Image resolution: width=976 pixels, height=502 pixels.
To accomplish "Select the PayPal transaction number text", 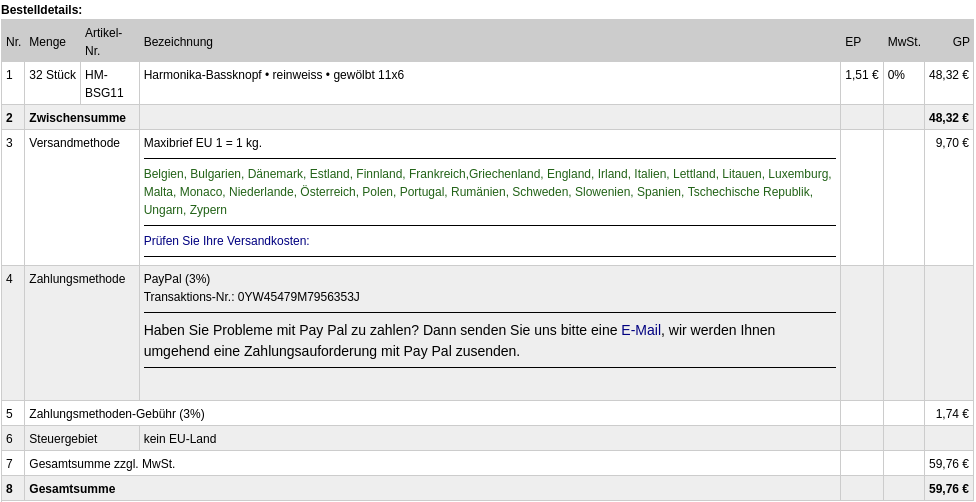I will pyautogui.click(x=251, y=297).
